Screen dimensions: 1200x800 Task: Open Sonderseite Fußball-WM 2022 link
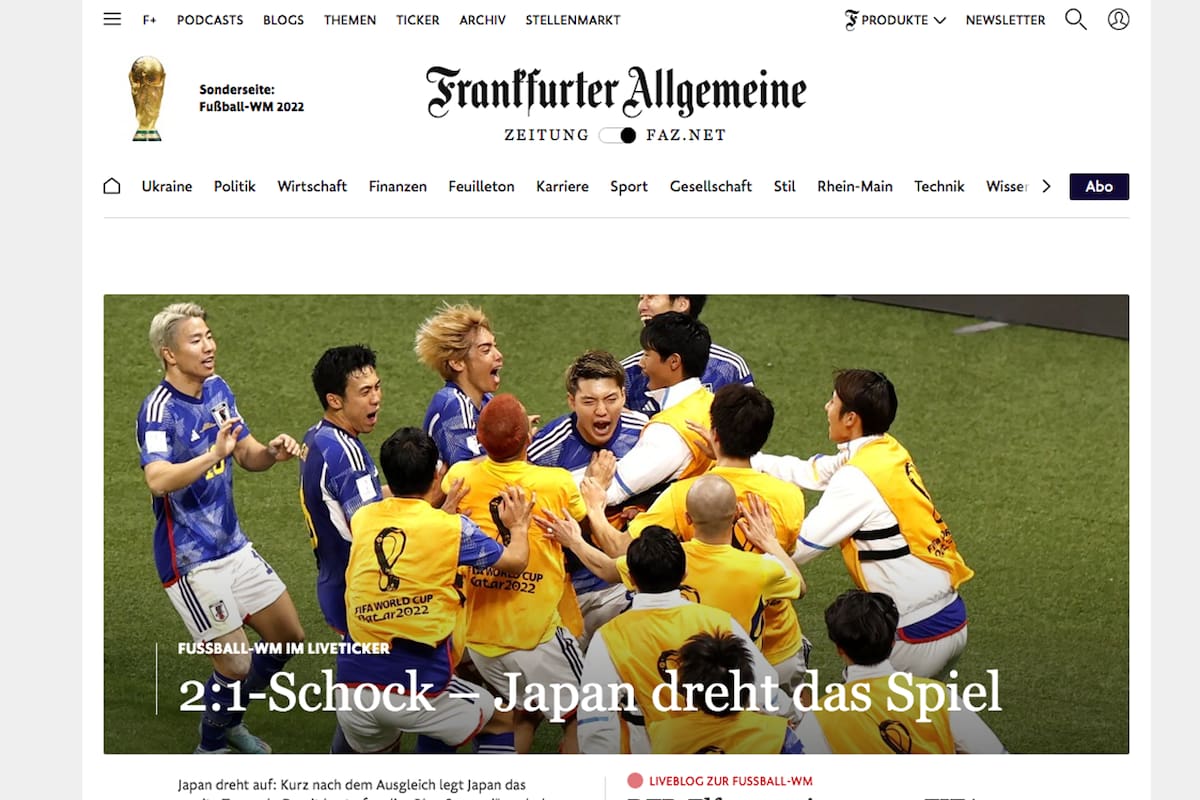click(x=251, y=98)
